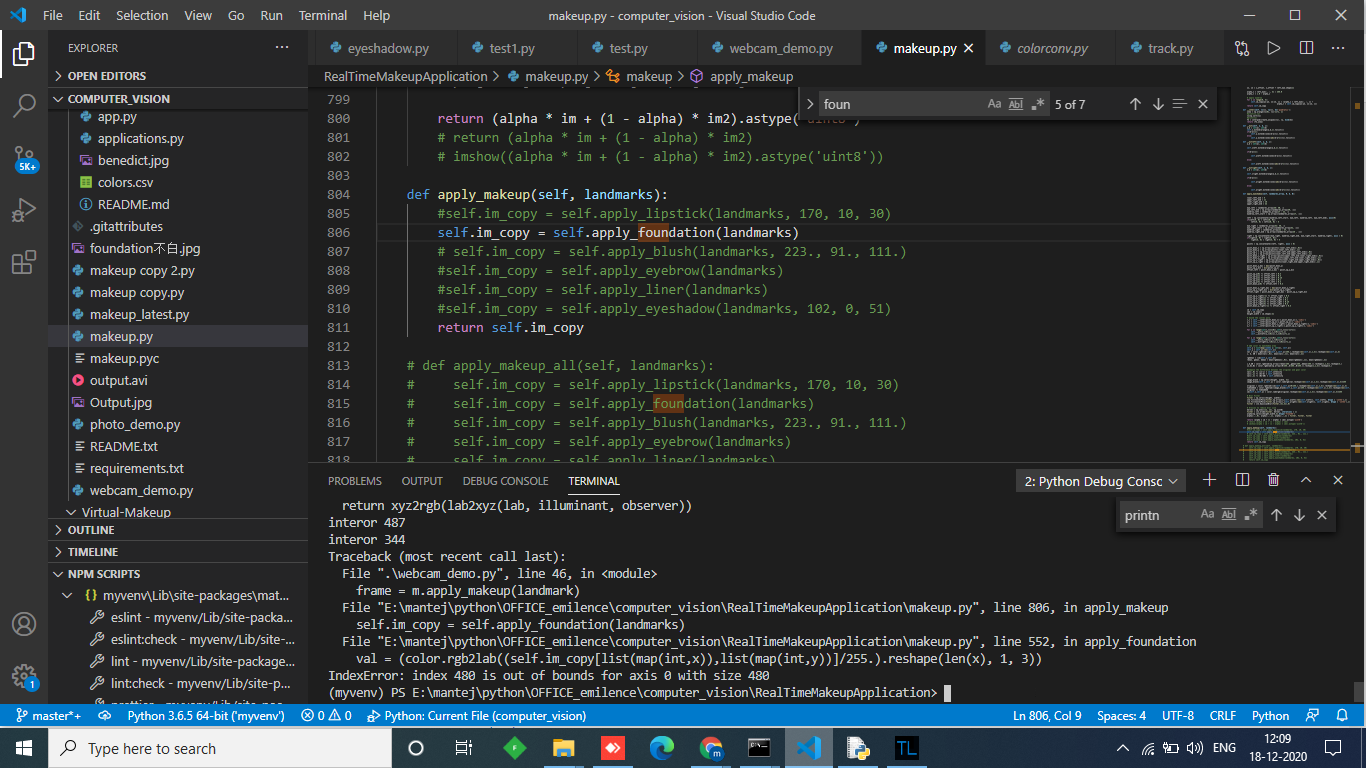Close the terminal panel
Image resolution: width=1366 pixels, height=768 pixels.
tap(1338, 480)
